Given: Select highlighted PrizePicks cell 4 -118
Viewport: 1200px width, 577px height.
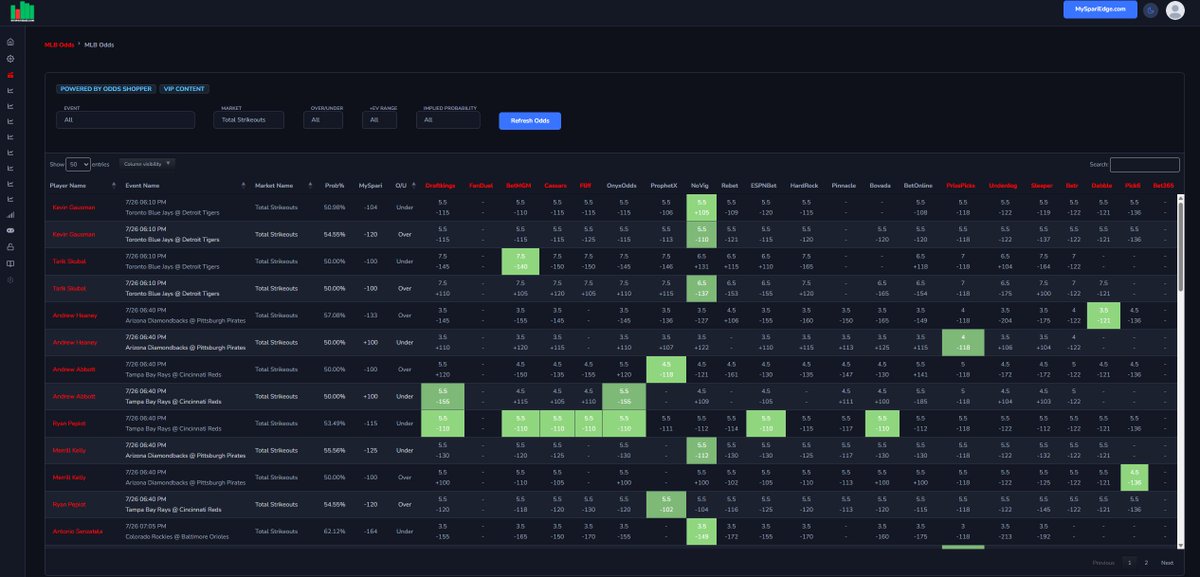Looking at the screenshot, I should [x=962, y=342].
